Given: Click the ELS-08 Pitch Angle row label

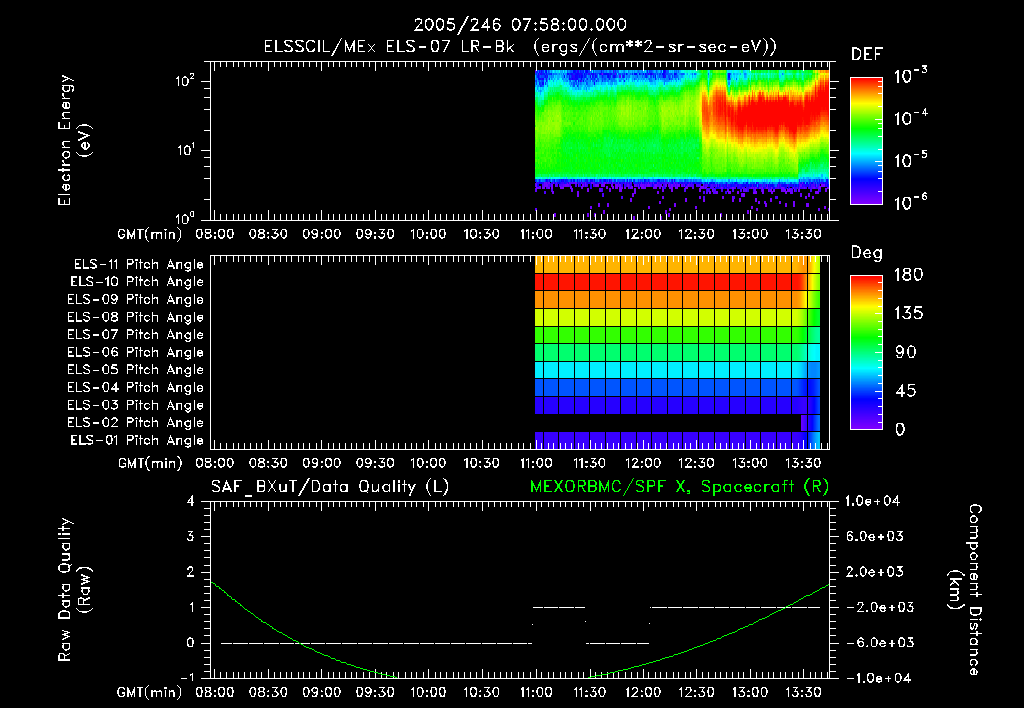Looking at the screenshot, I should point(135,317).
